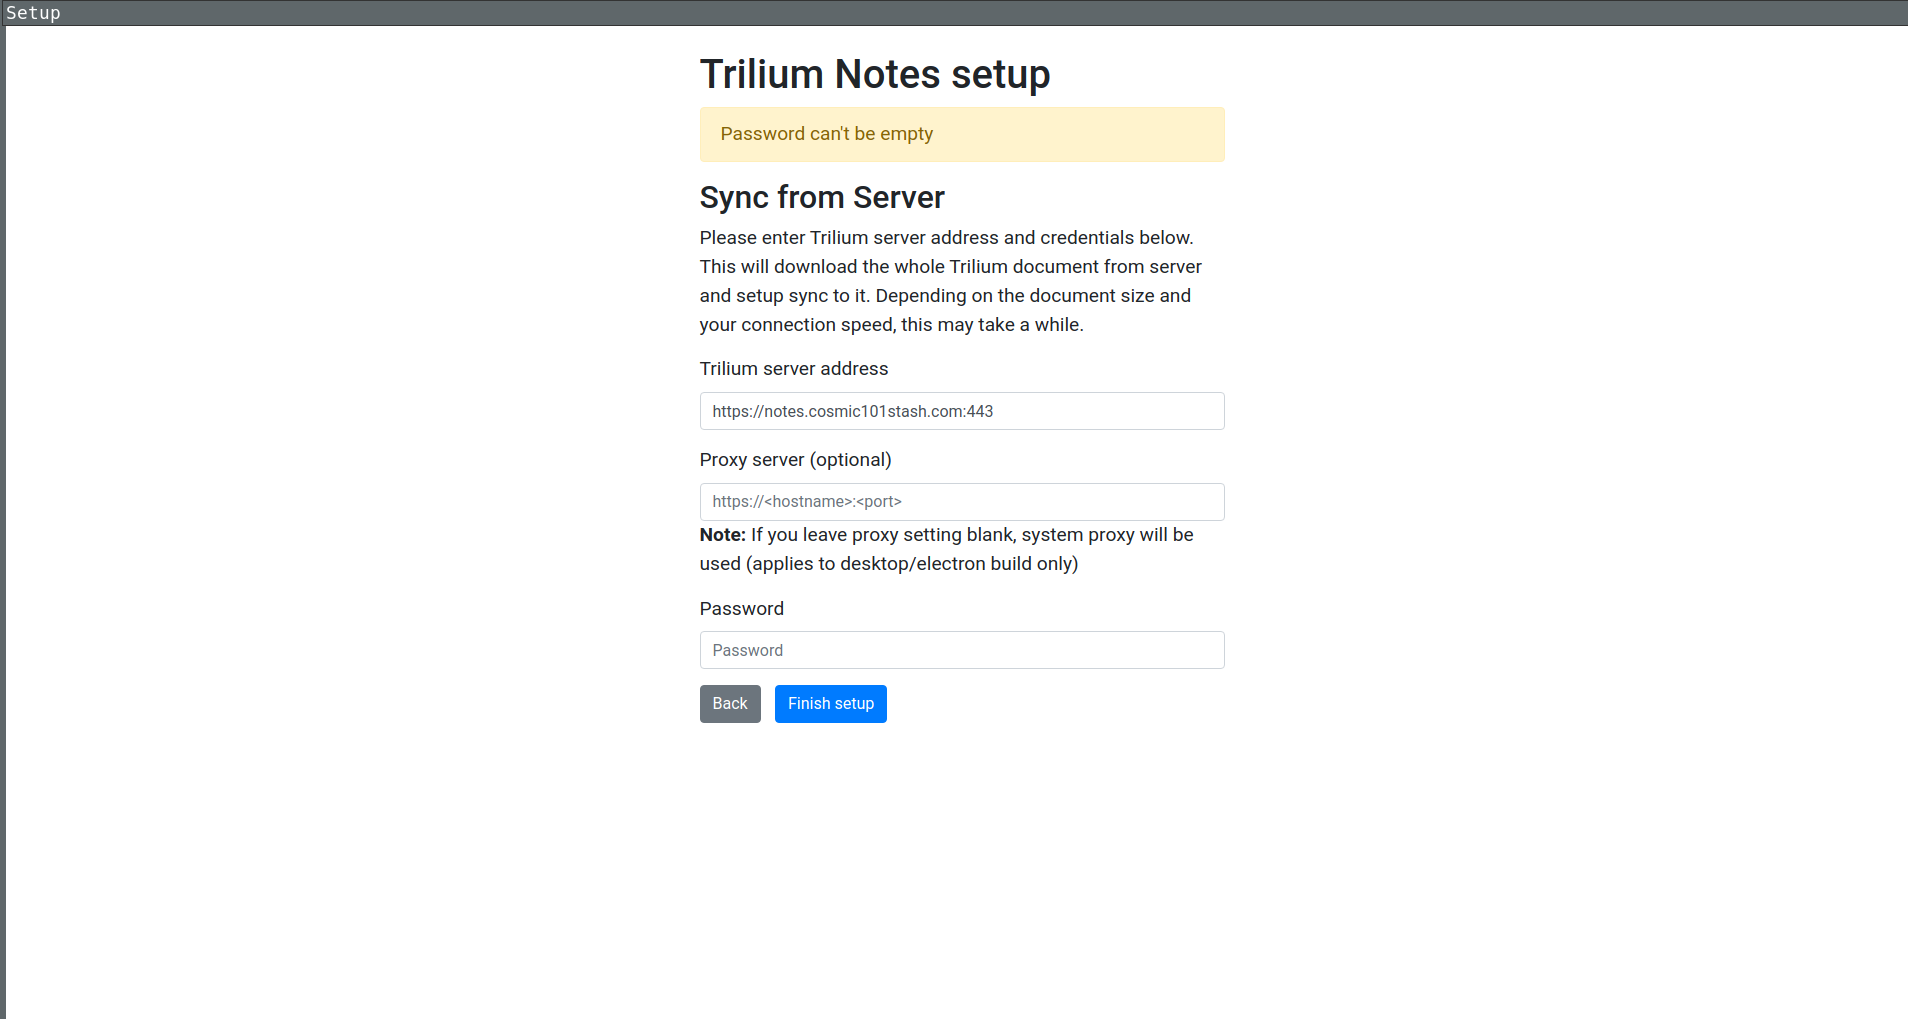Click the Proxy server input field
Screen dimensions: 1908x1019
961,501
